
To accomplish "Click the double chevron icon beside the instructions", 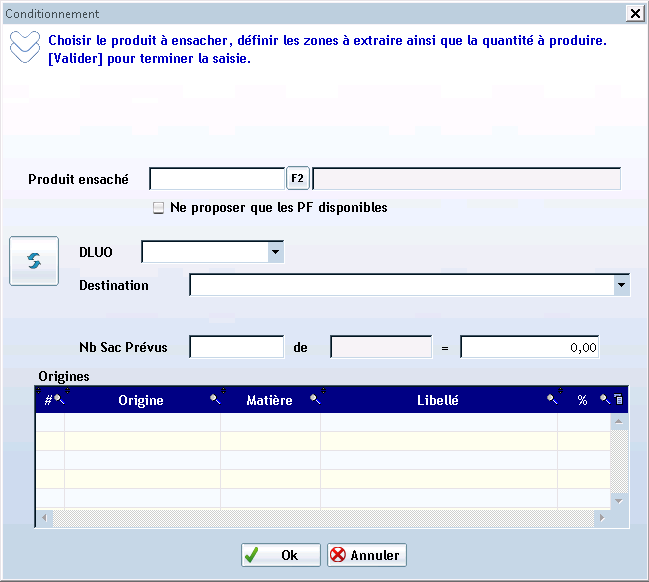I will [x=25, y=47].
